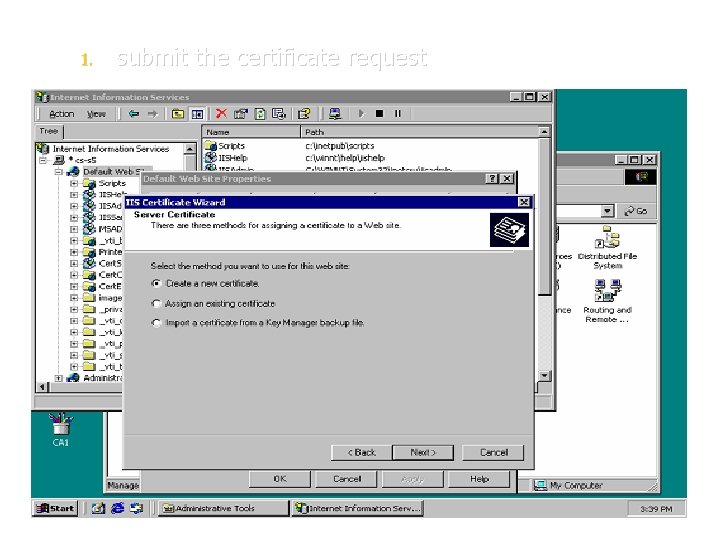Click Cancel in Default Web Site Properties
Screen dimensions: 720x540
[x=347, y=479]
